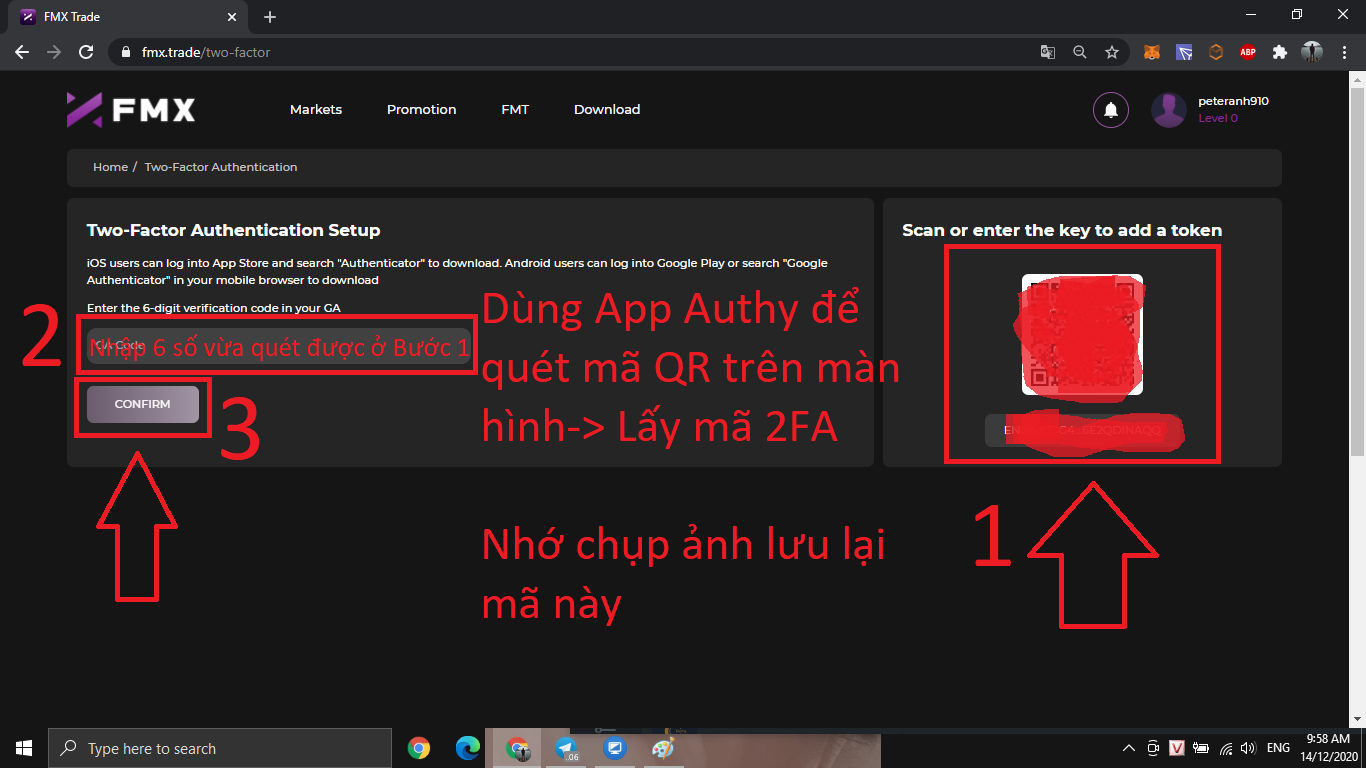Viewport: 1366px width, 768px height.
Task: Select the FMX Trade browser tab
Action: pyautogui.click(x=128, y=17)
